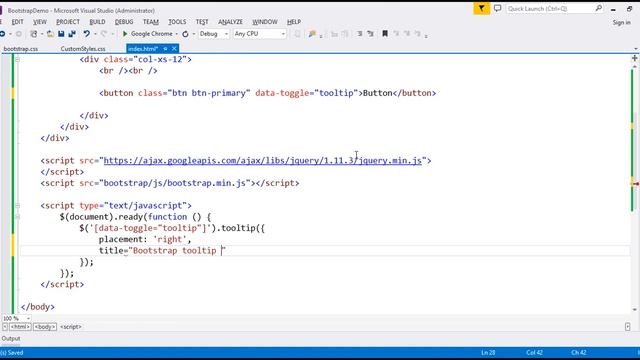Click the Sign in link

(x=621, y=22)
